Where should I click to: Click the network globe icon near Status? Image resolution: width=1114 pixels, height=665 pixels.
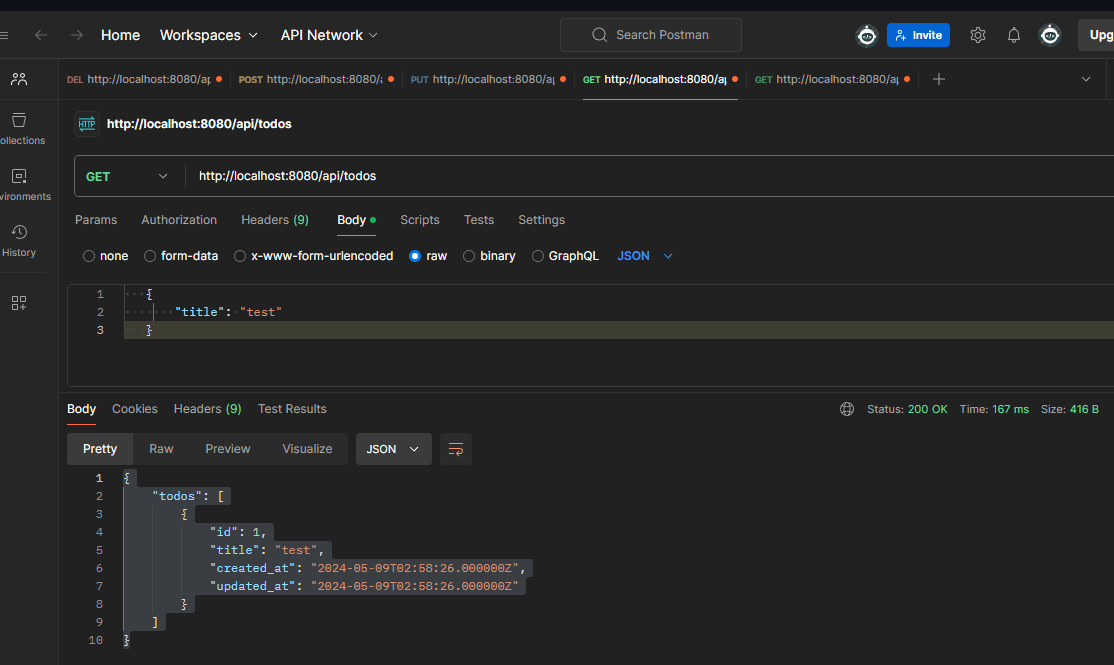[847, 409]
